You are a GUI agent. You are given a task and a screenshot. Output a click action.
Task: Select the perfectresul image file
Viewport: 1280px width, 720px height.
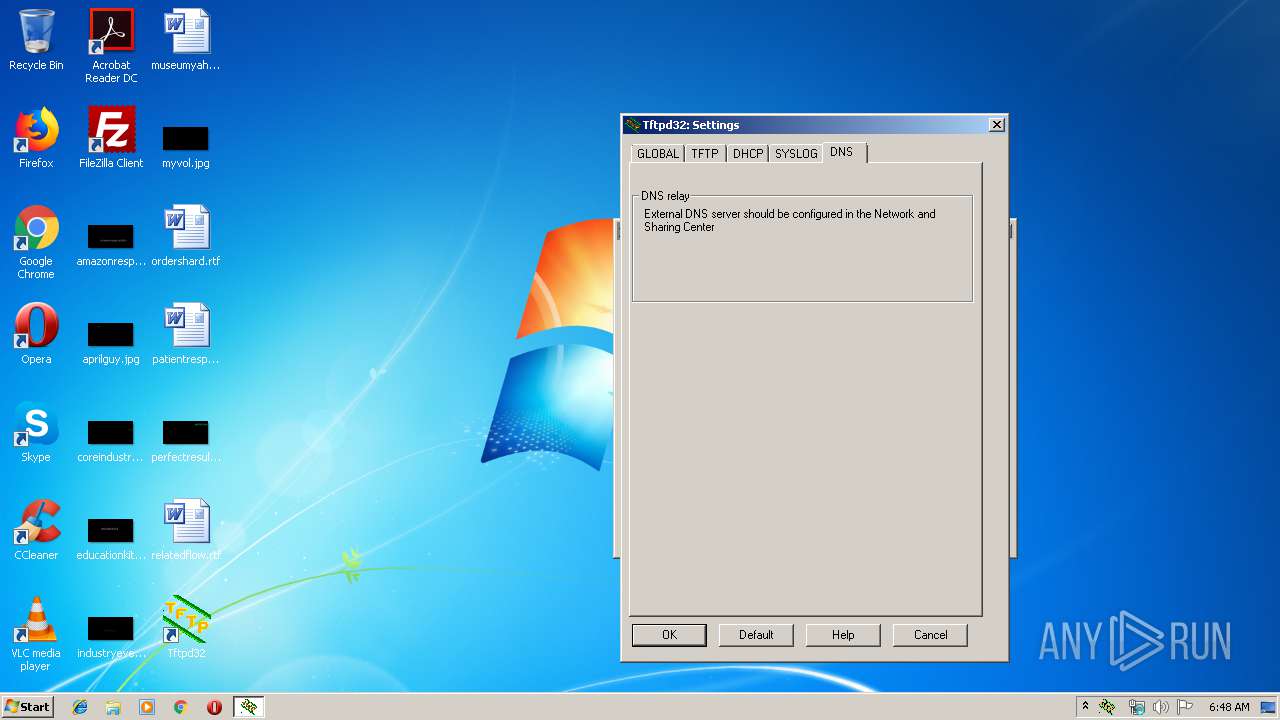(186, 439)
